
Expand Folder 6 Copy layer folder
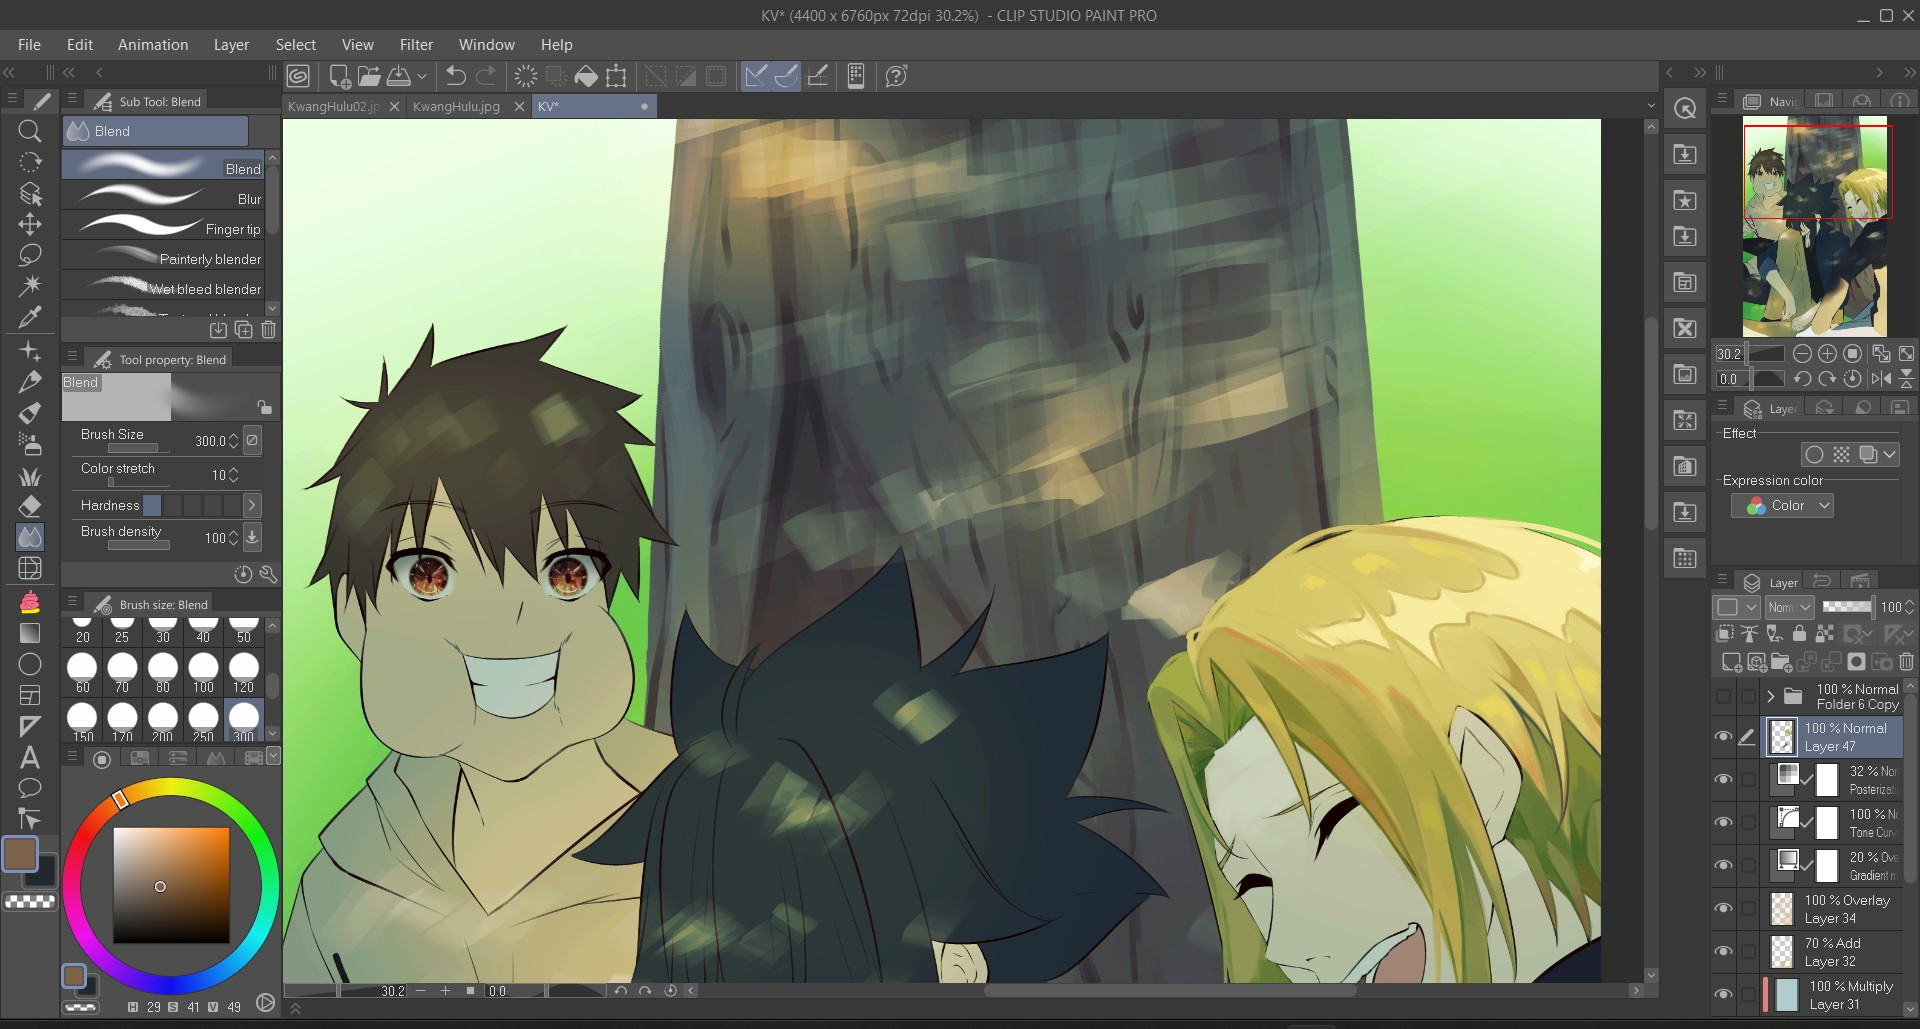tap(1771, 696)
